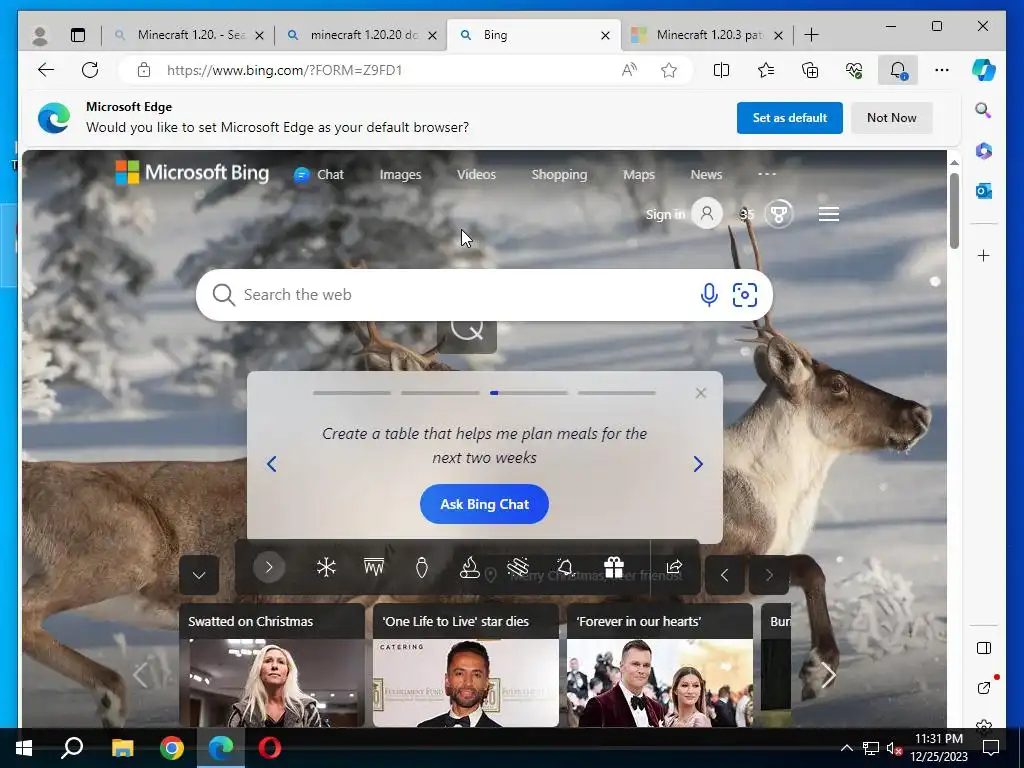Image resolution: width=1024 pixels, height=768 pixels.
Task: Expand holiday icon strip with round arrow
Action: click(268, 567)
